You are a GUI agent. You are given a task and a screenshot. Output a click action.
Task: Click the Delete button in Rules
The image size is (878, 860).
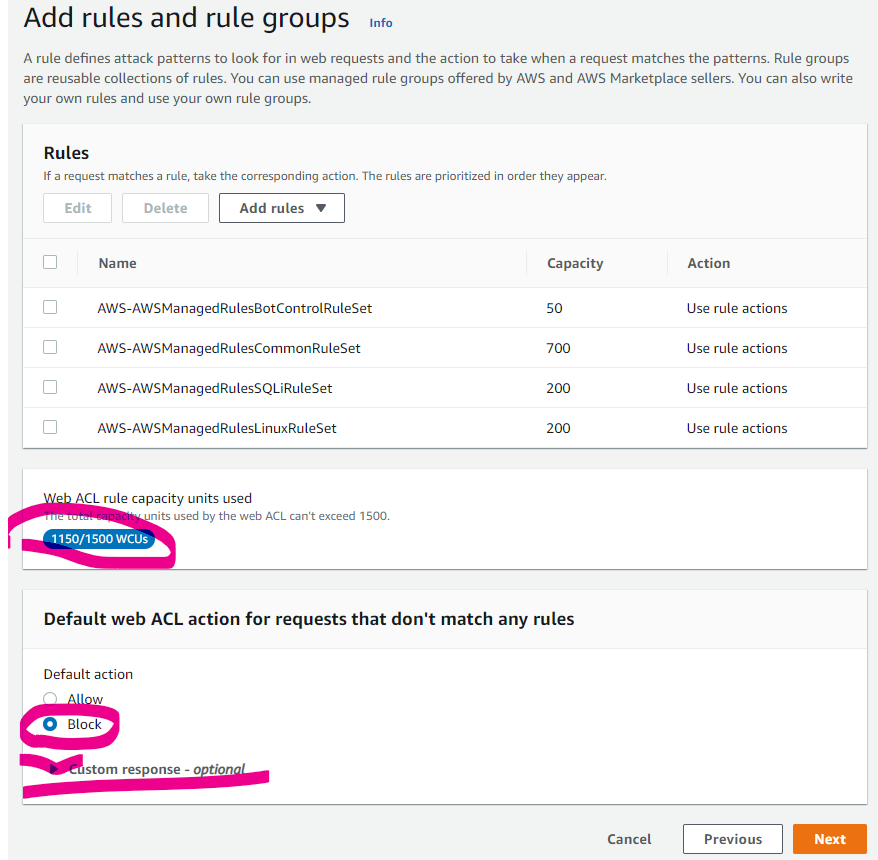tap(165, 208)
